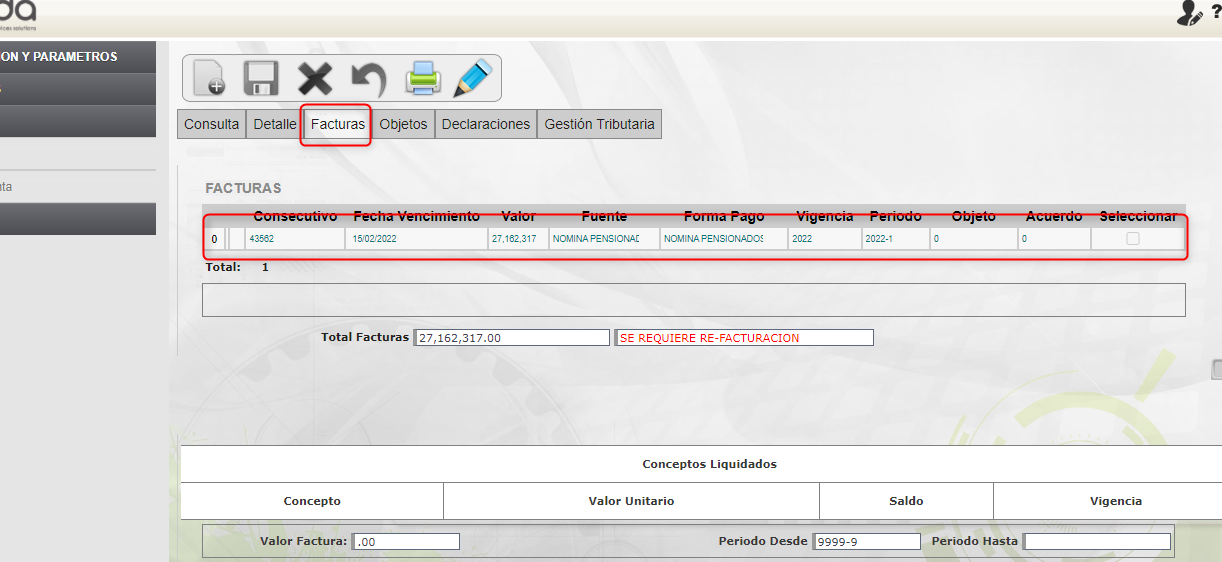Click the user profile icon

1189,13
